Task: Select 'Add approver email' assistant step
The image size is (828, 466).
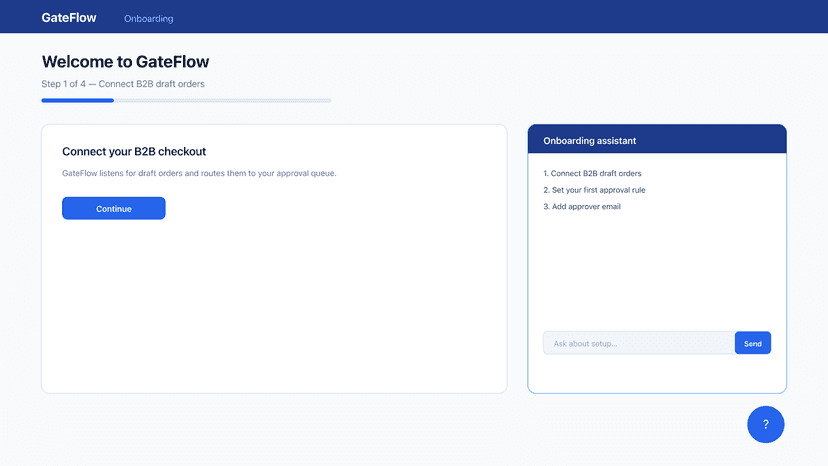Action: point(582,207)
